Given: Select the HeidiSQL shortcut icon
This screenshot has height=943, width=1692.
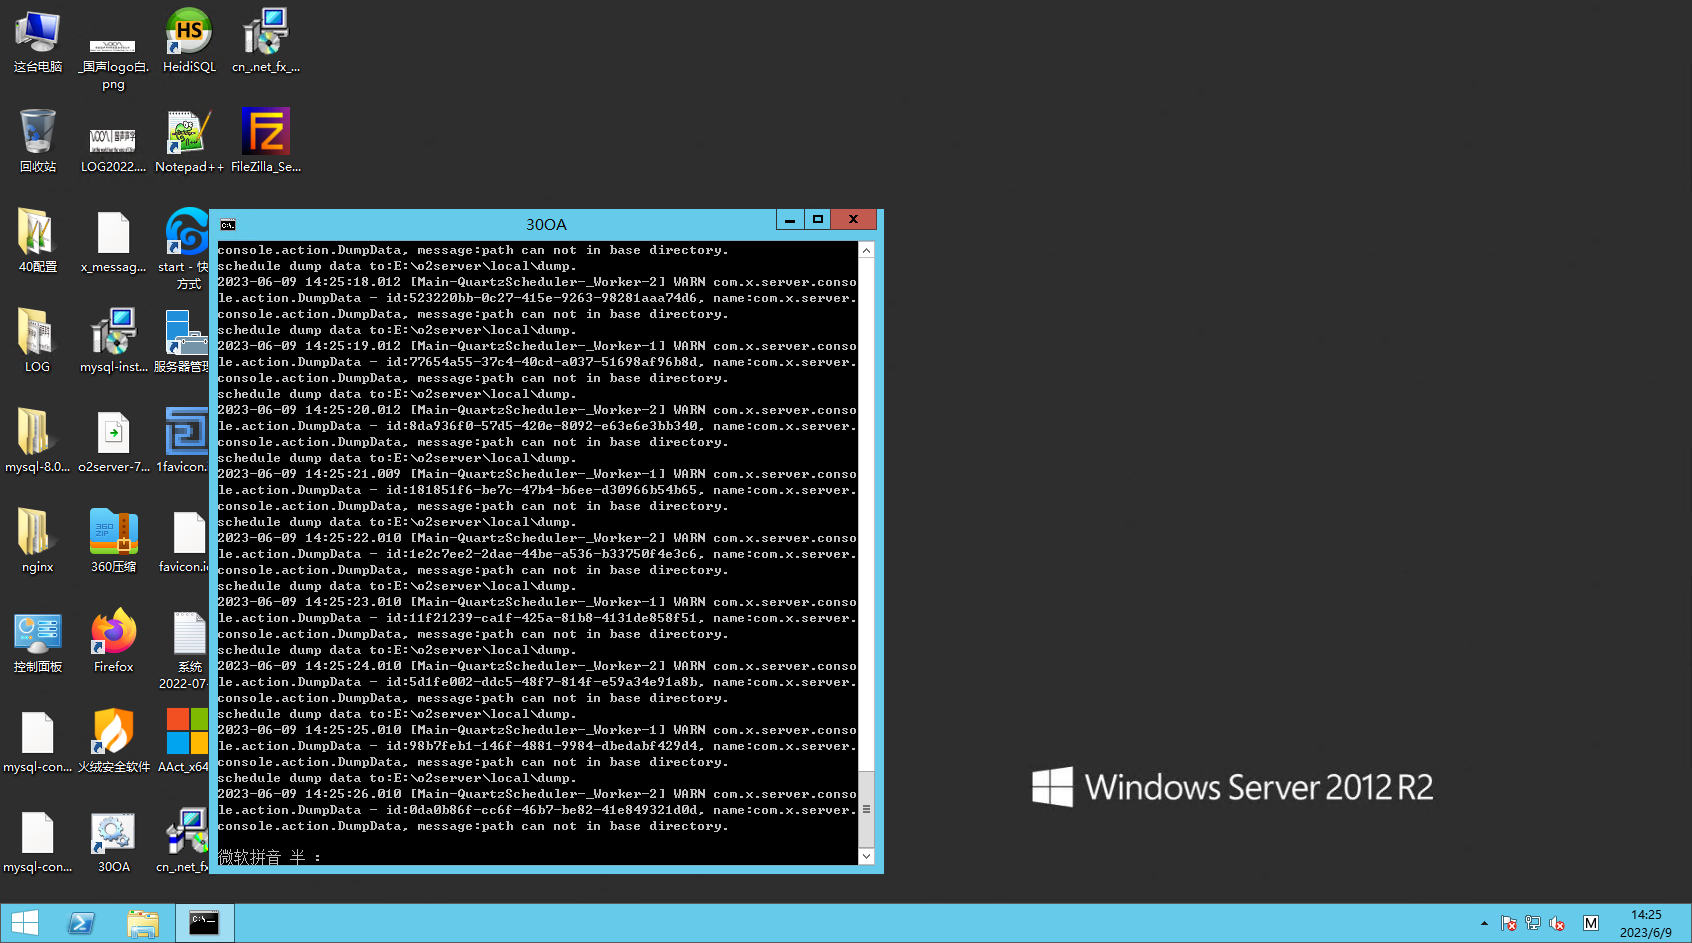Looking at the screenshot, I should (189, 42).
